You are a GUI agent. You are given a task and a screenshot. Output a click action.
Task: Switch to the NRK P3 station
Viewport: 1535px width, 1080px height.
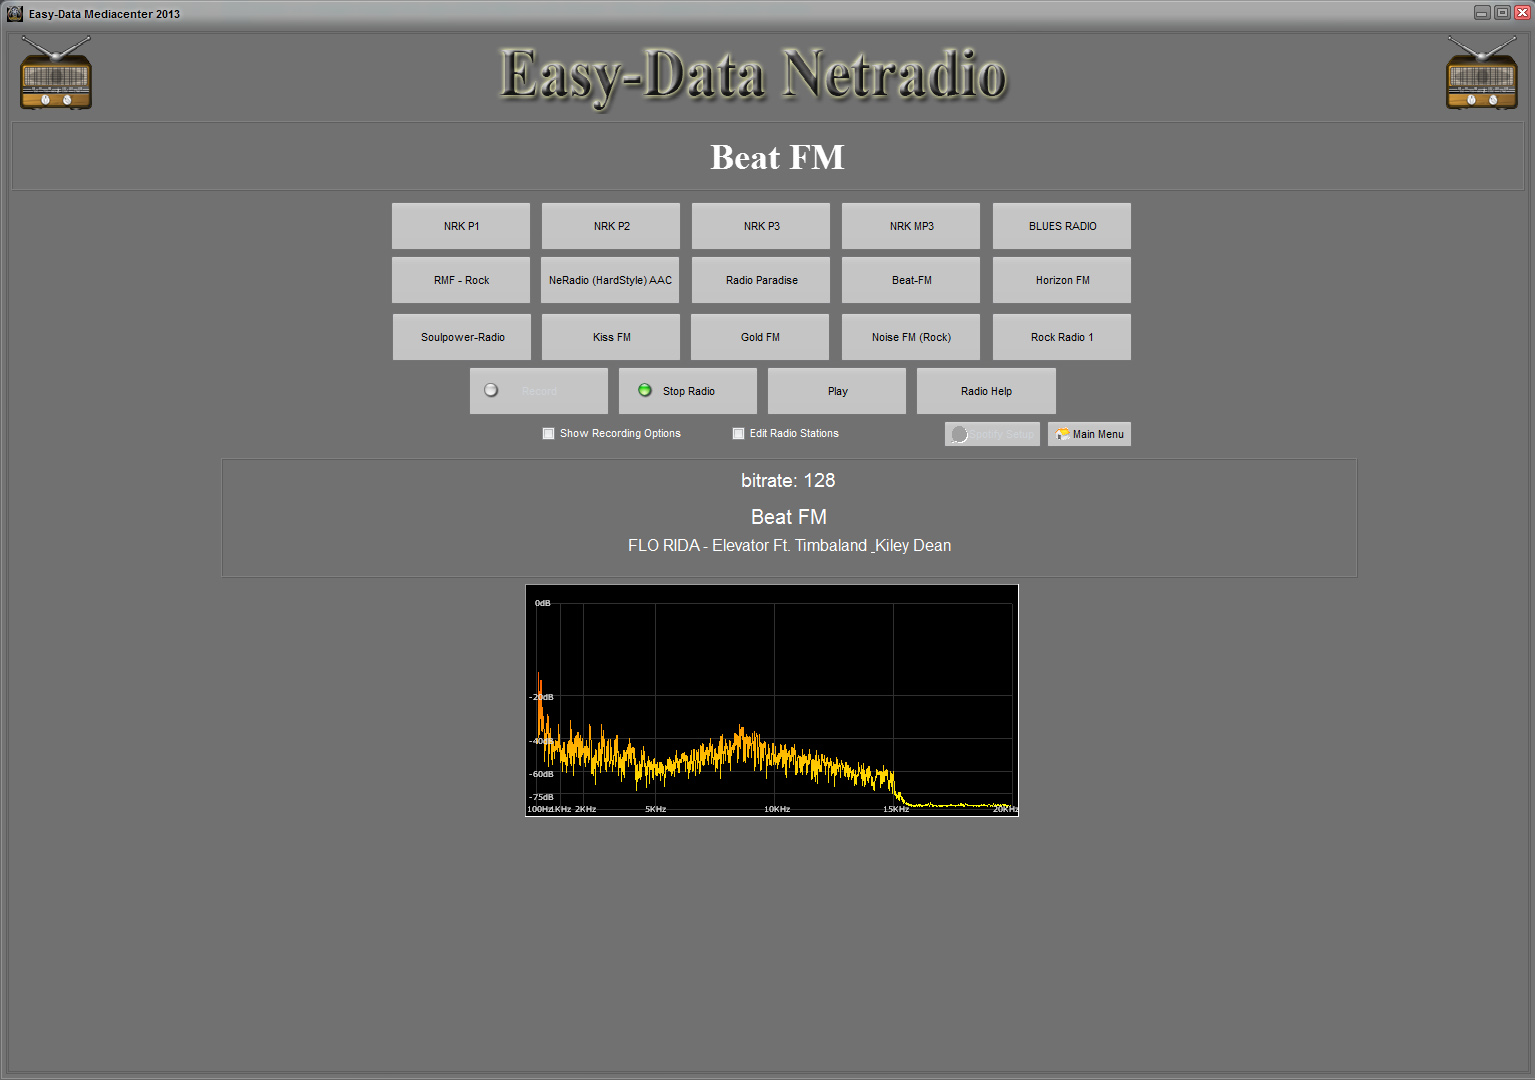[761, 226]
